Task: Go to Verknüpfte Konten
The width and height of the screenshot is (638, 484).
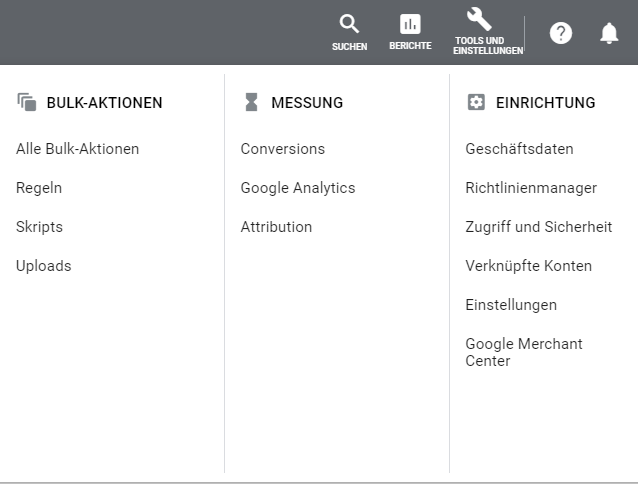Action: coord(529,266)
